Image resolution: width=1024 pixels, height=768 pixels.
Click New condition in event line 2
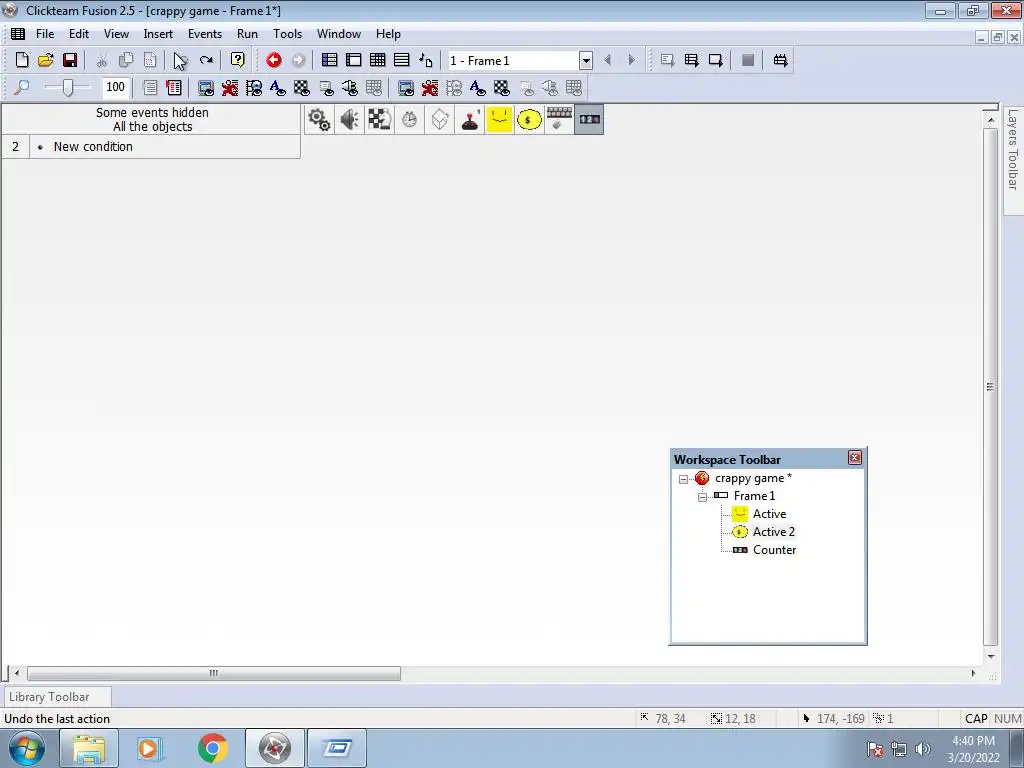coord(93,147)
